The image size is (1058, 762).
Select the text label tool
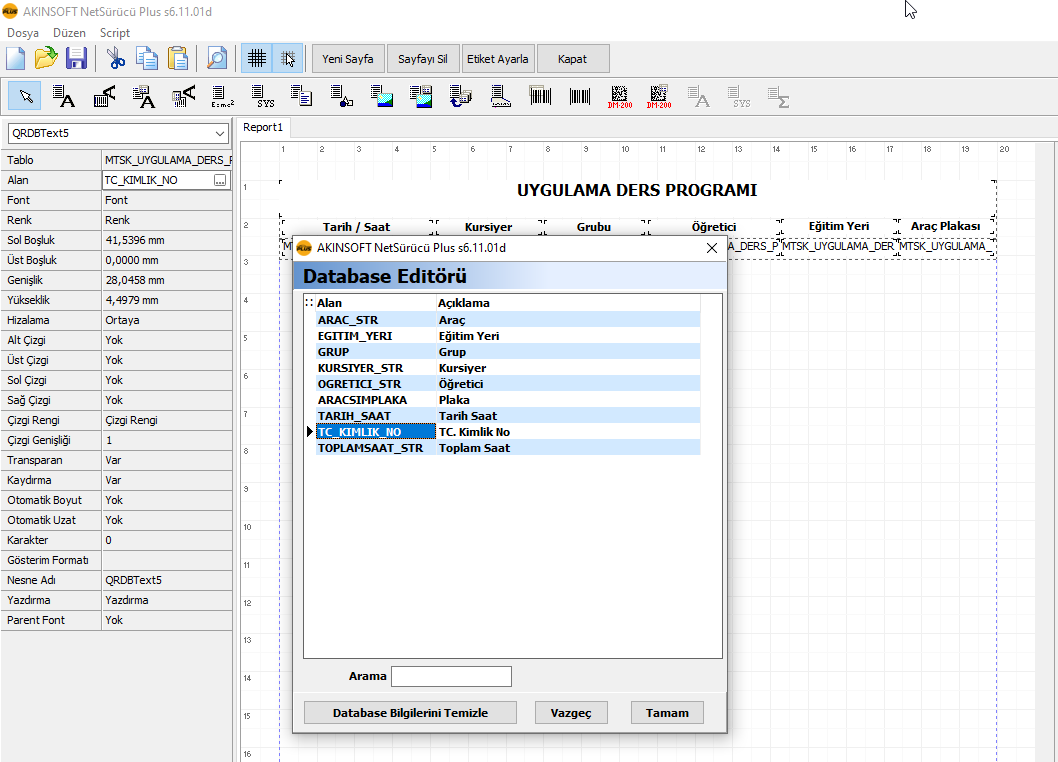pyautogui.click(x=63, y=96)
